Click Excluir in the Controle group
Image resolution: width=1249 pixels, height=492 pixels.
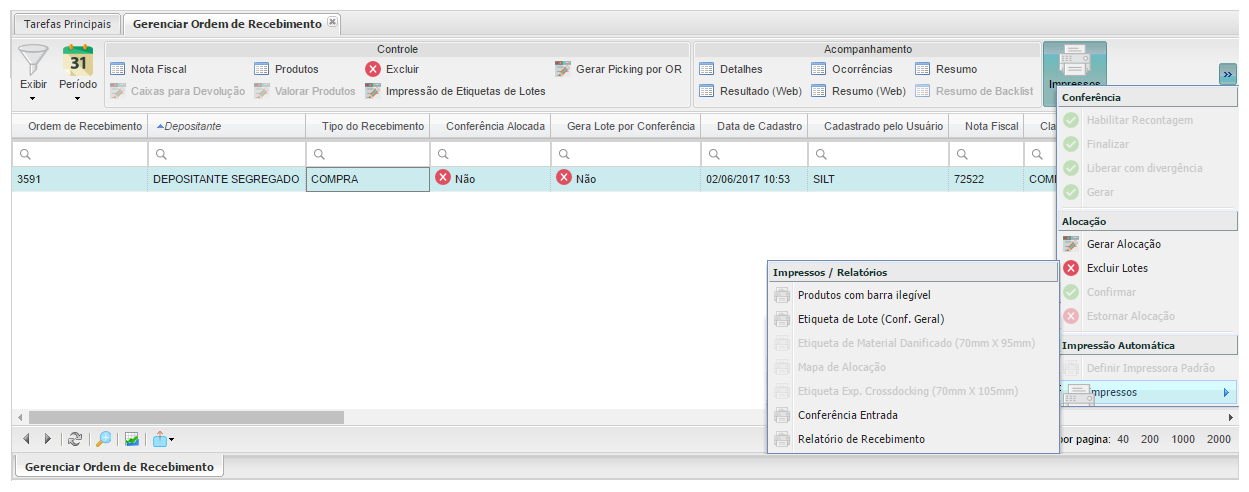coord(392,69)
